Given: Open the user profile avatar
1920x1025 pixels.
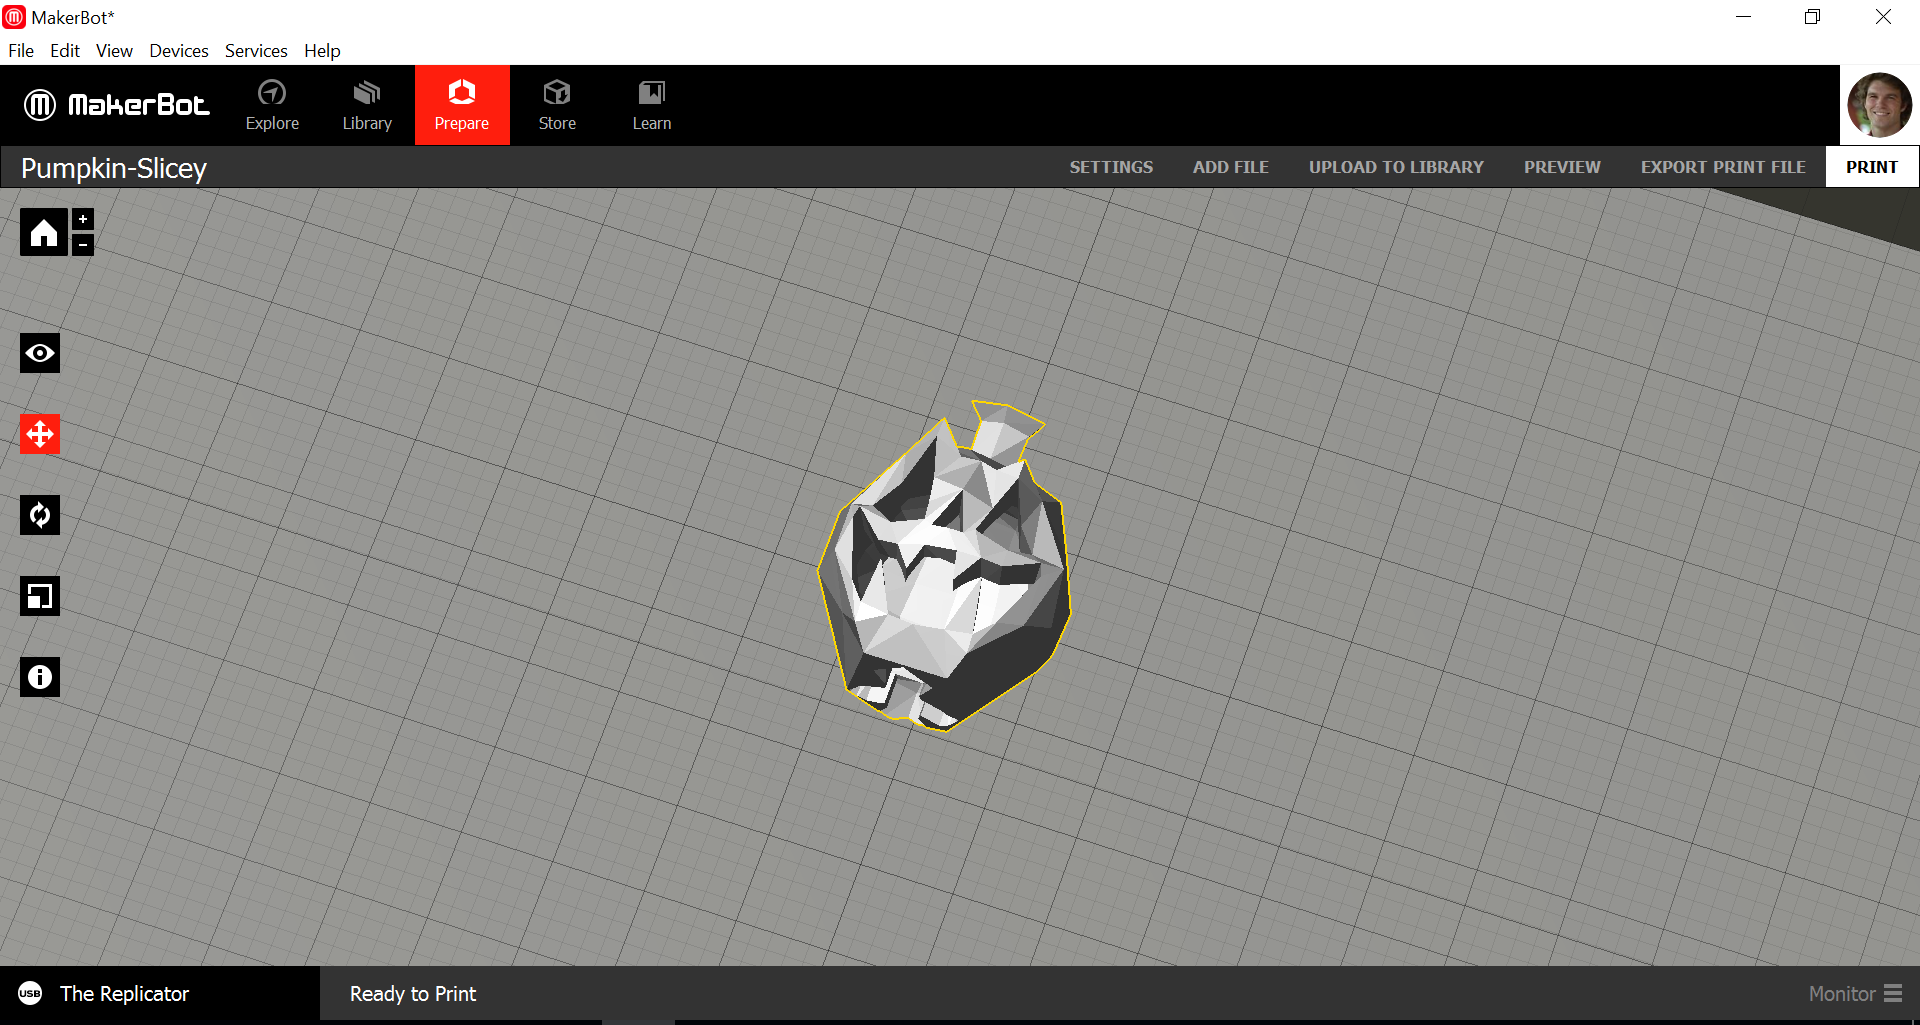Looking at the screenshot, I should pos(1878,105).
